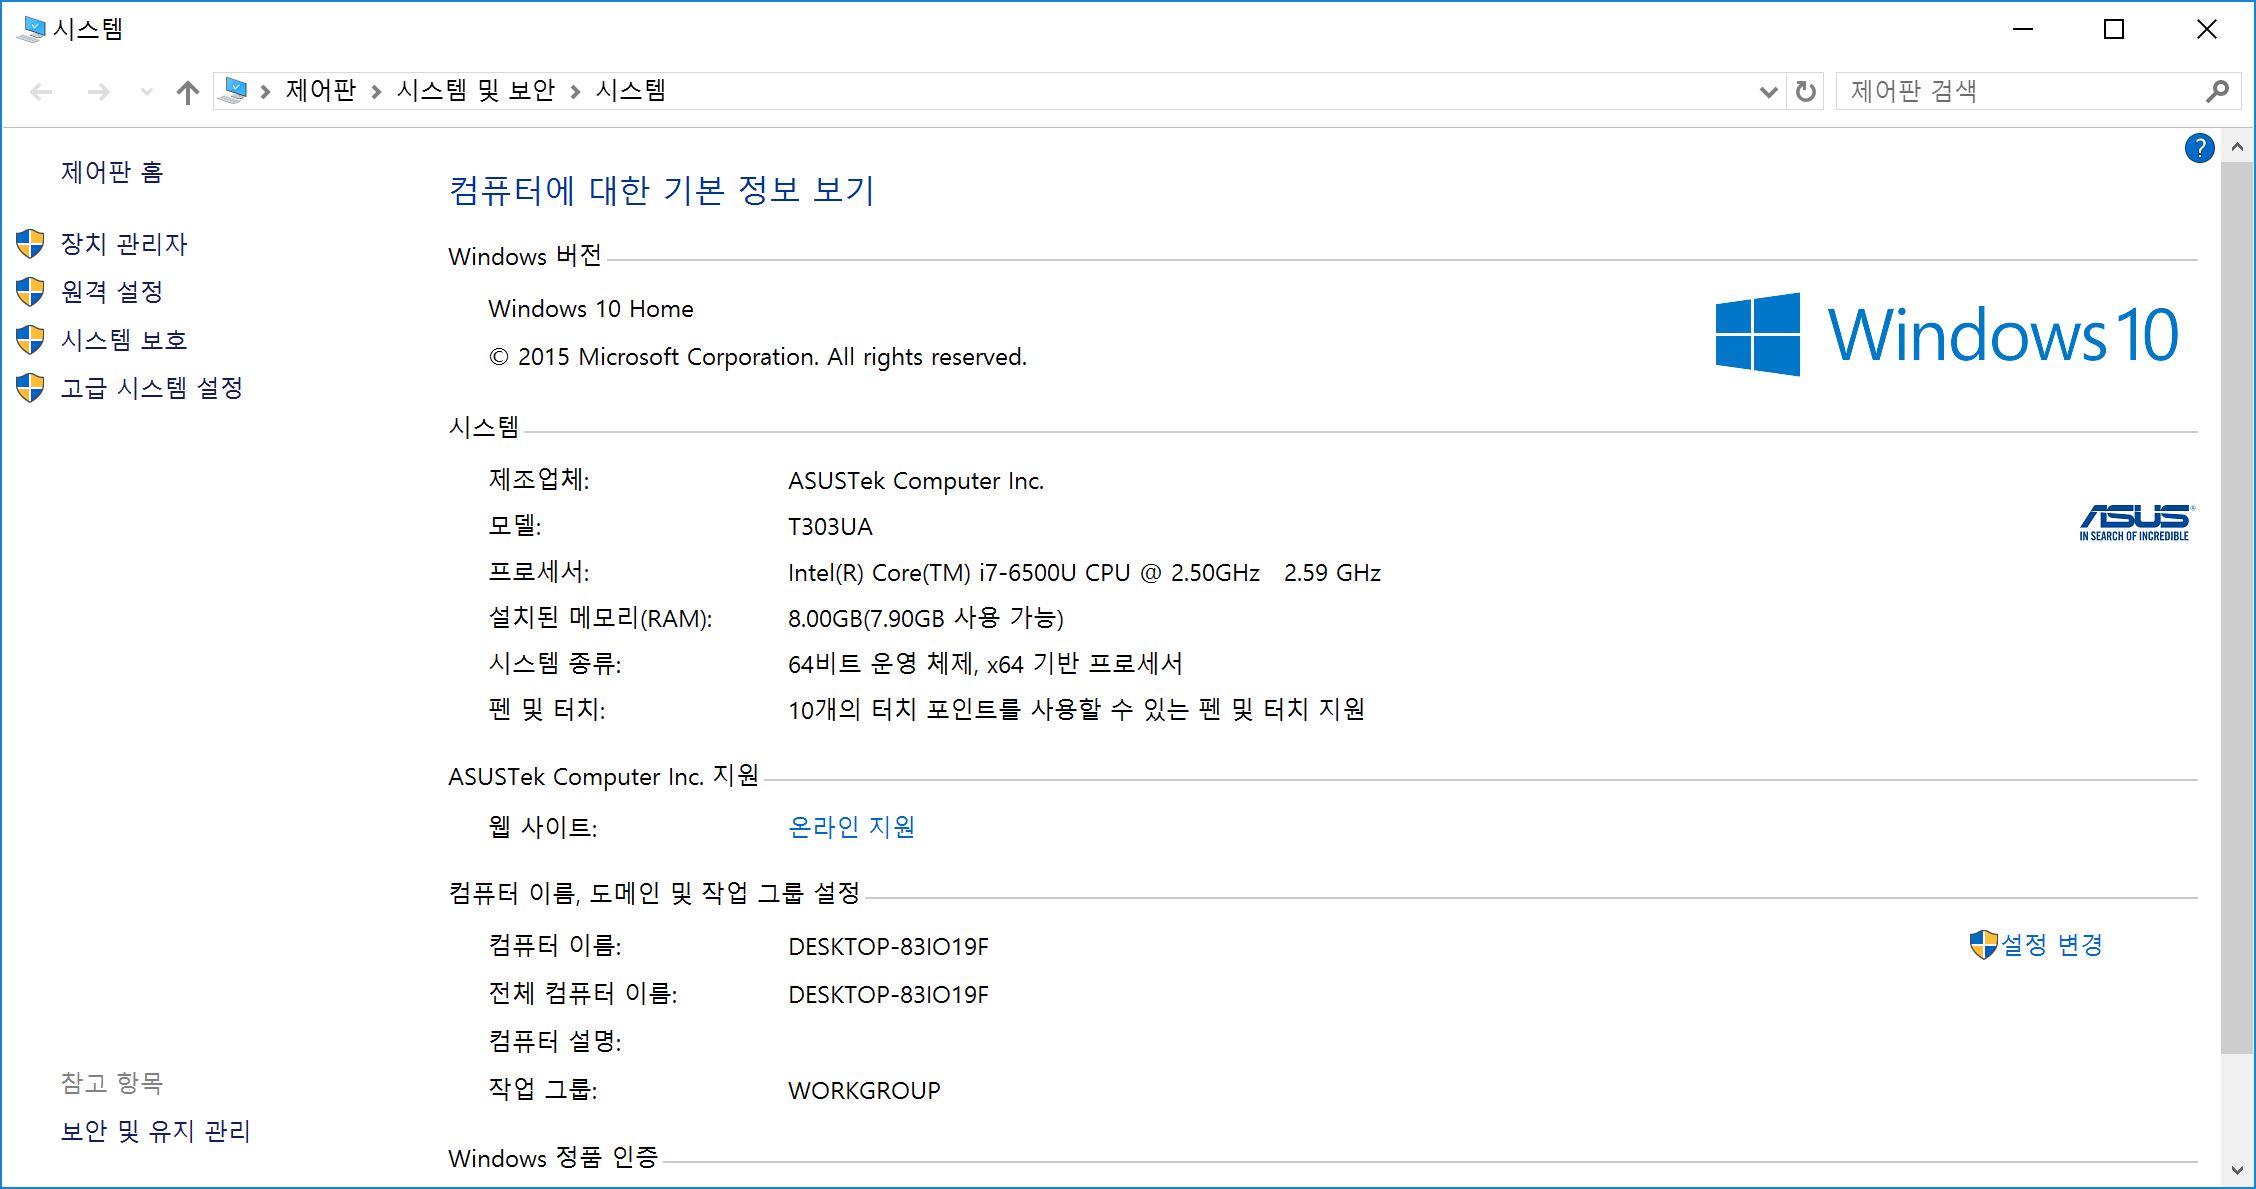Click the blue help question mark icon
2256x1189 pixels.
tap(2199, 148)
